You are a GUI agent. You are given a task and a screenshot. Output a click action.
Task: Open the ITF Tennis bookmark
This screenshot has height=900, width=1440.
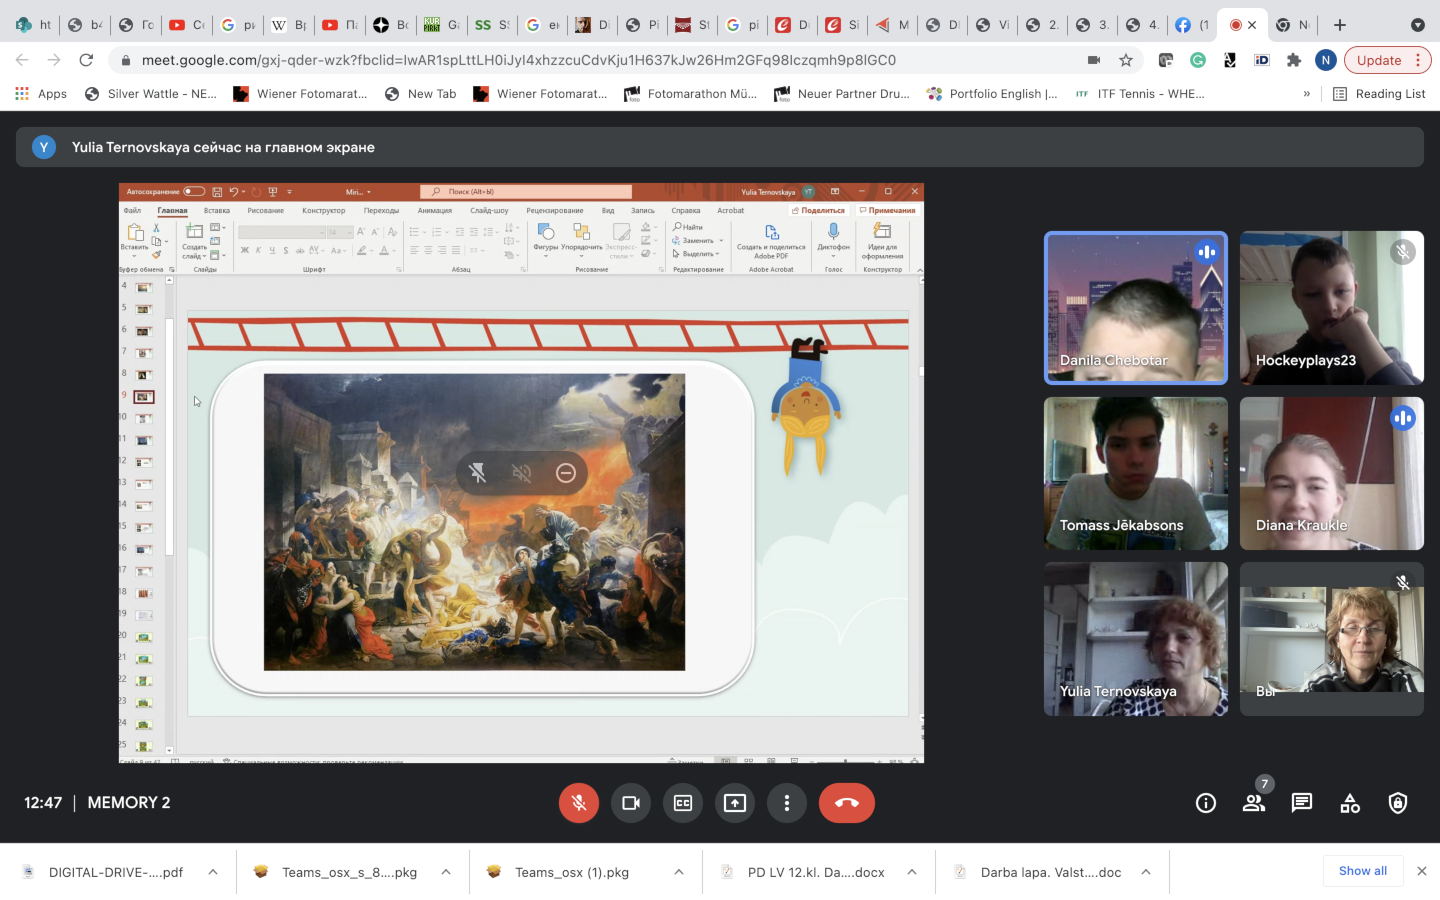1140,94
